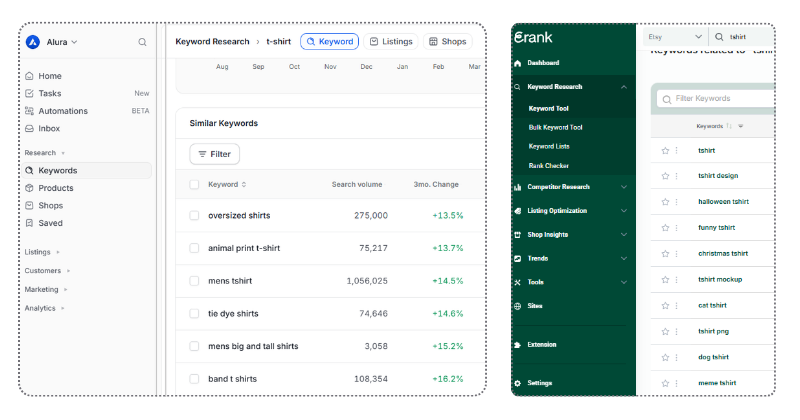Open Rank Checker in eRank

tap(548, 165)
